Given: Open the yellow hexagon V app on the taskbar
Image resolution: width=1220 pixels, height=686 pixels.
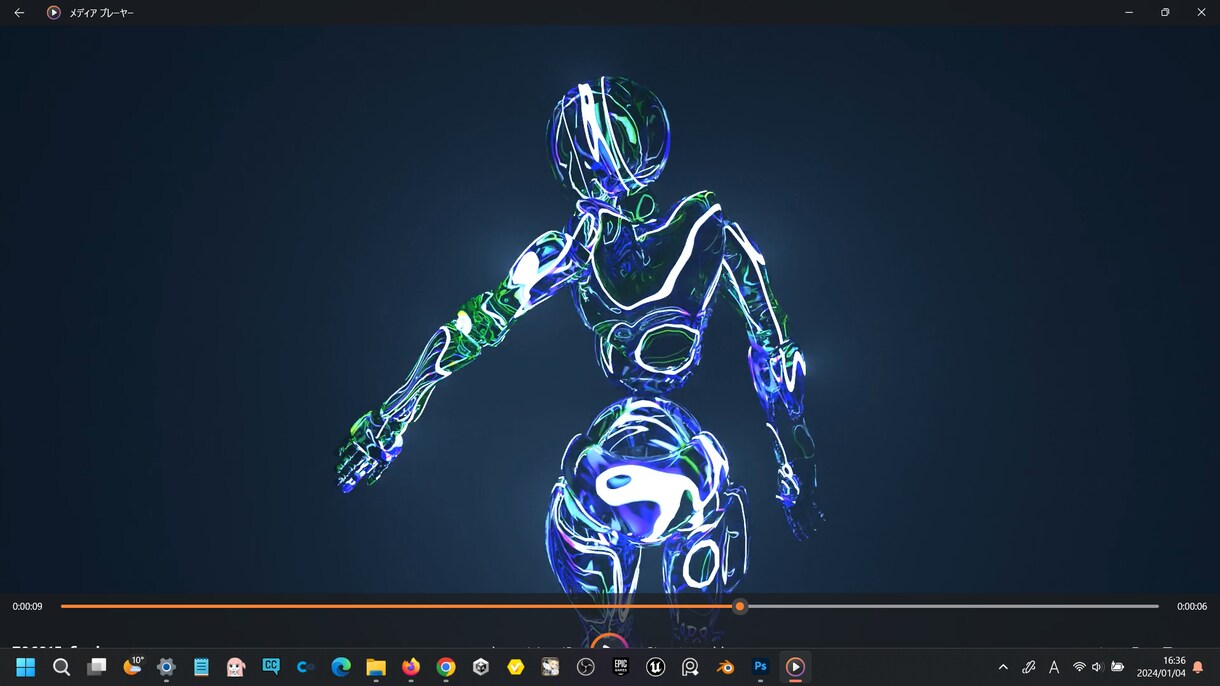Looking at the screenshot, I should tap(516, 667).
